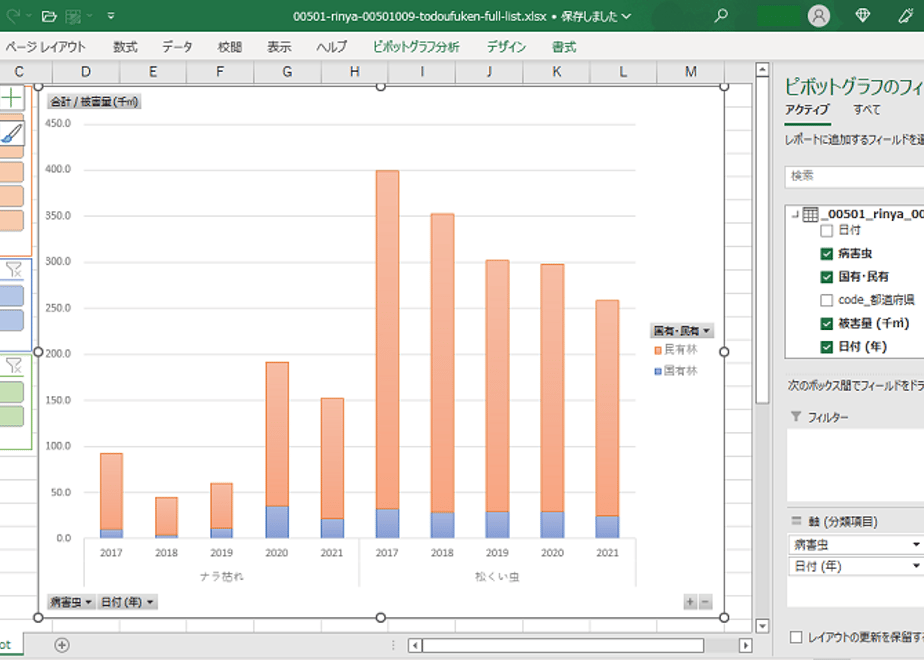Viewport: 924px width, 660px height.
Task: Open the 校閲 ribbon tab
Action: pos(230,47)
